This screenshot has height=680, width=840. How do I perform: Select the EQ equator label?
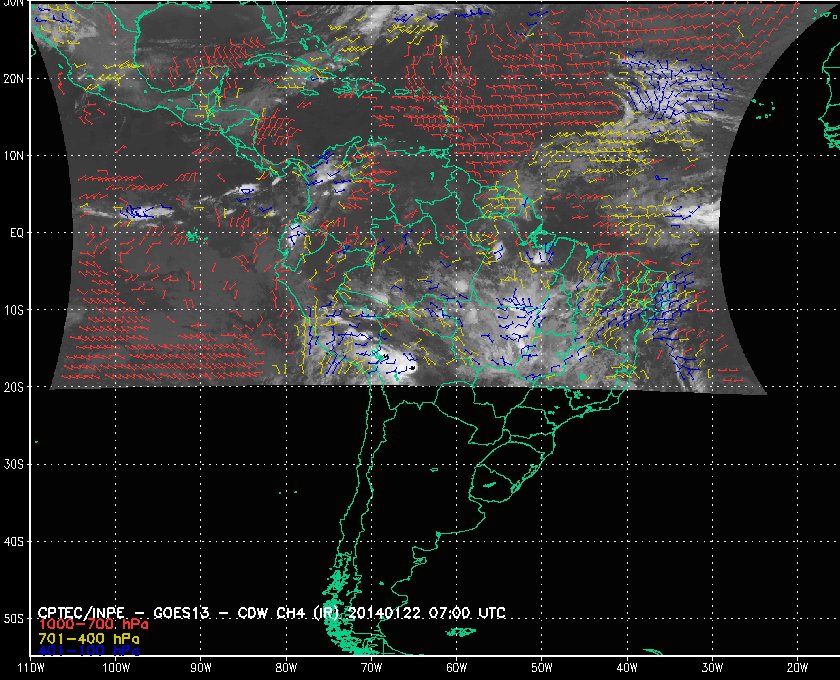[17, 233]
